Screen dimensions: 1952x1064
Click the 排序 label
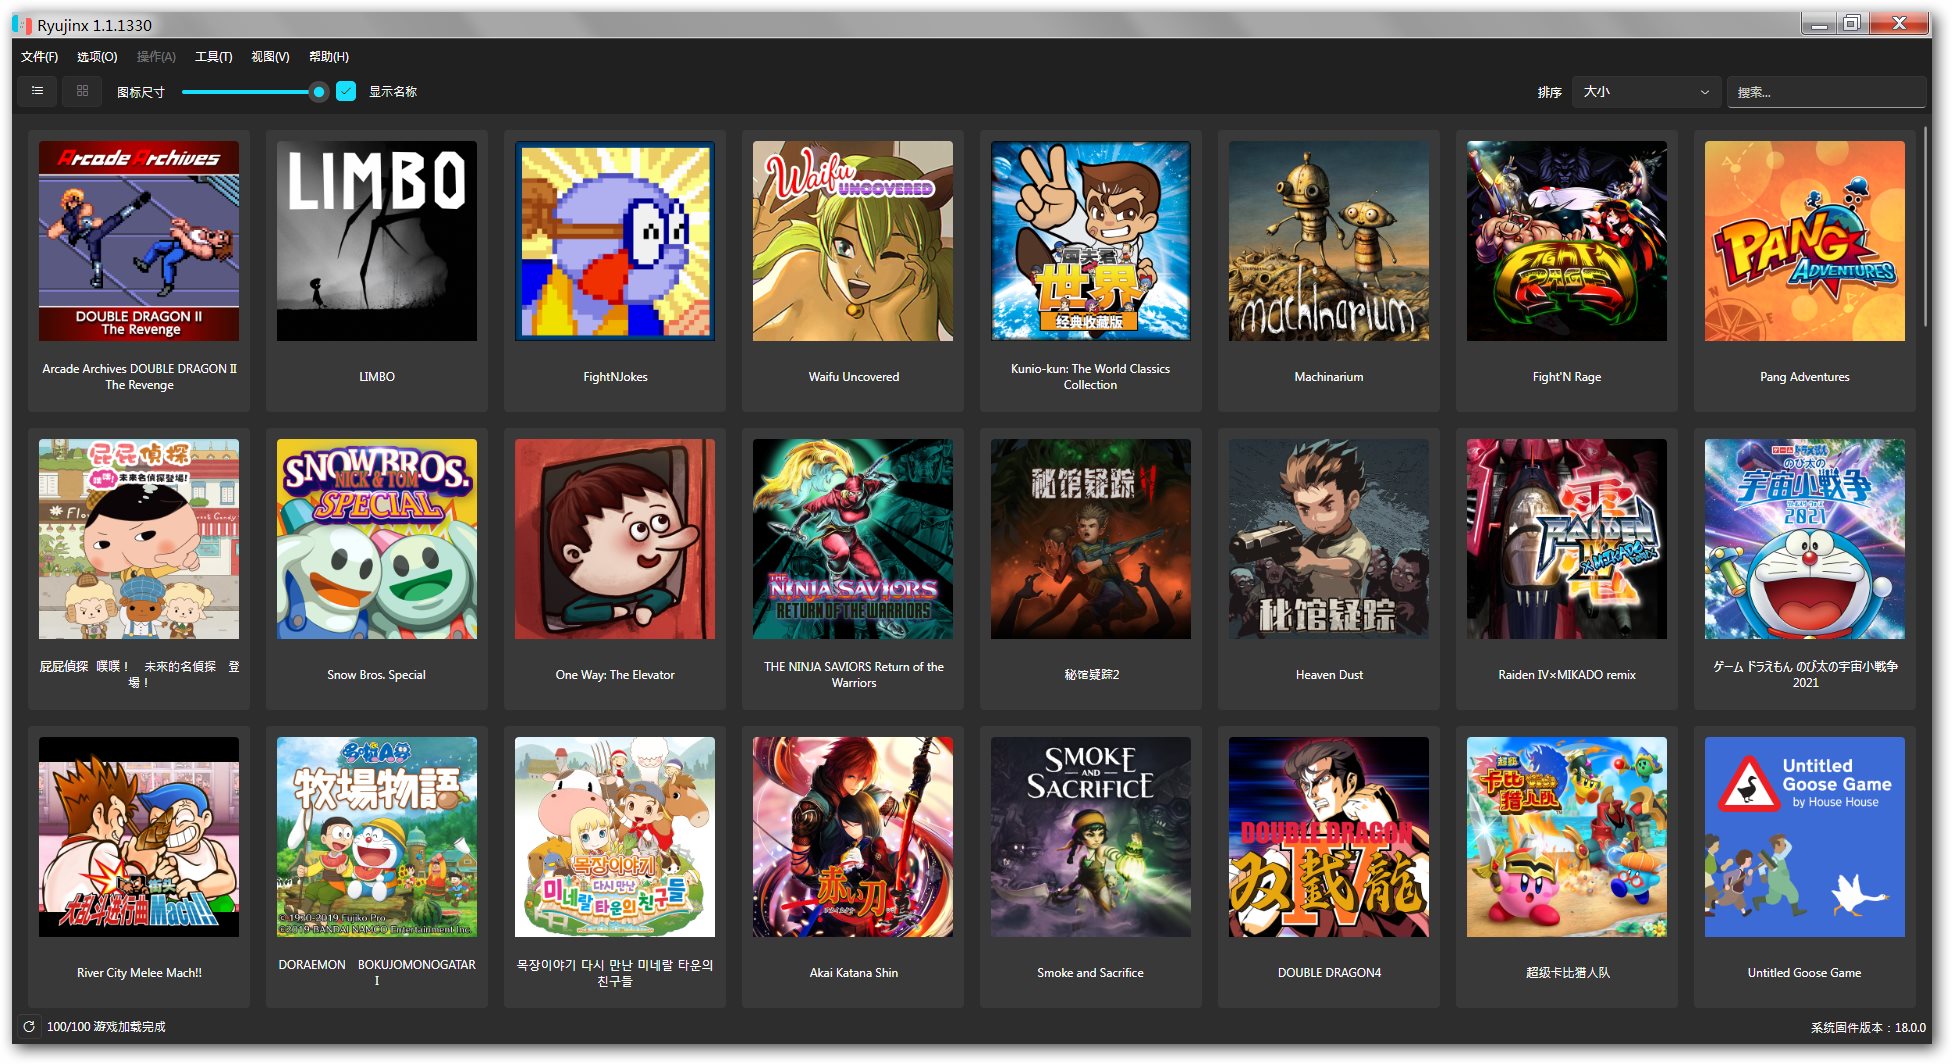pos(1549,92)
